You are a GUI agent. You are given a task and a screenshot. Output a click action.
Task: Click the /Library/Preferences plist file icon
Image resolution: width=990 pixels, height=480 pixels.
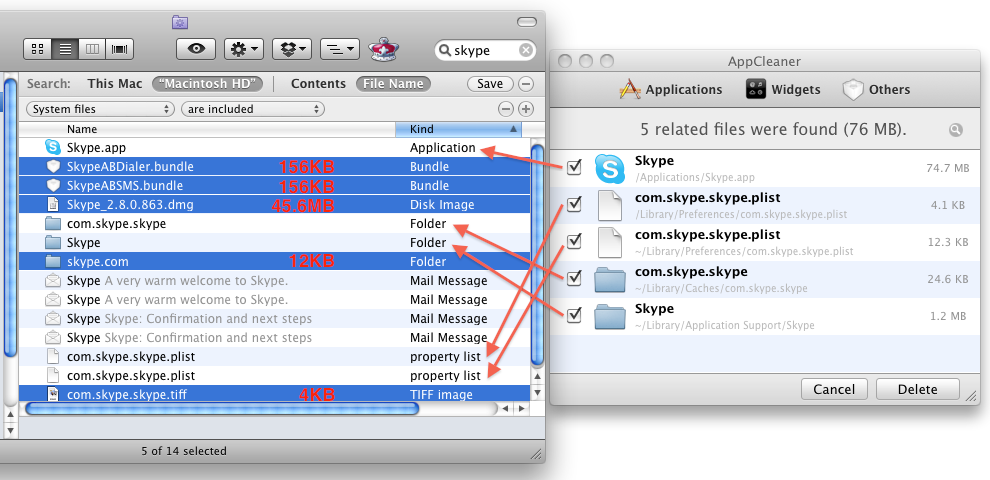(610, 206)
